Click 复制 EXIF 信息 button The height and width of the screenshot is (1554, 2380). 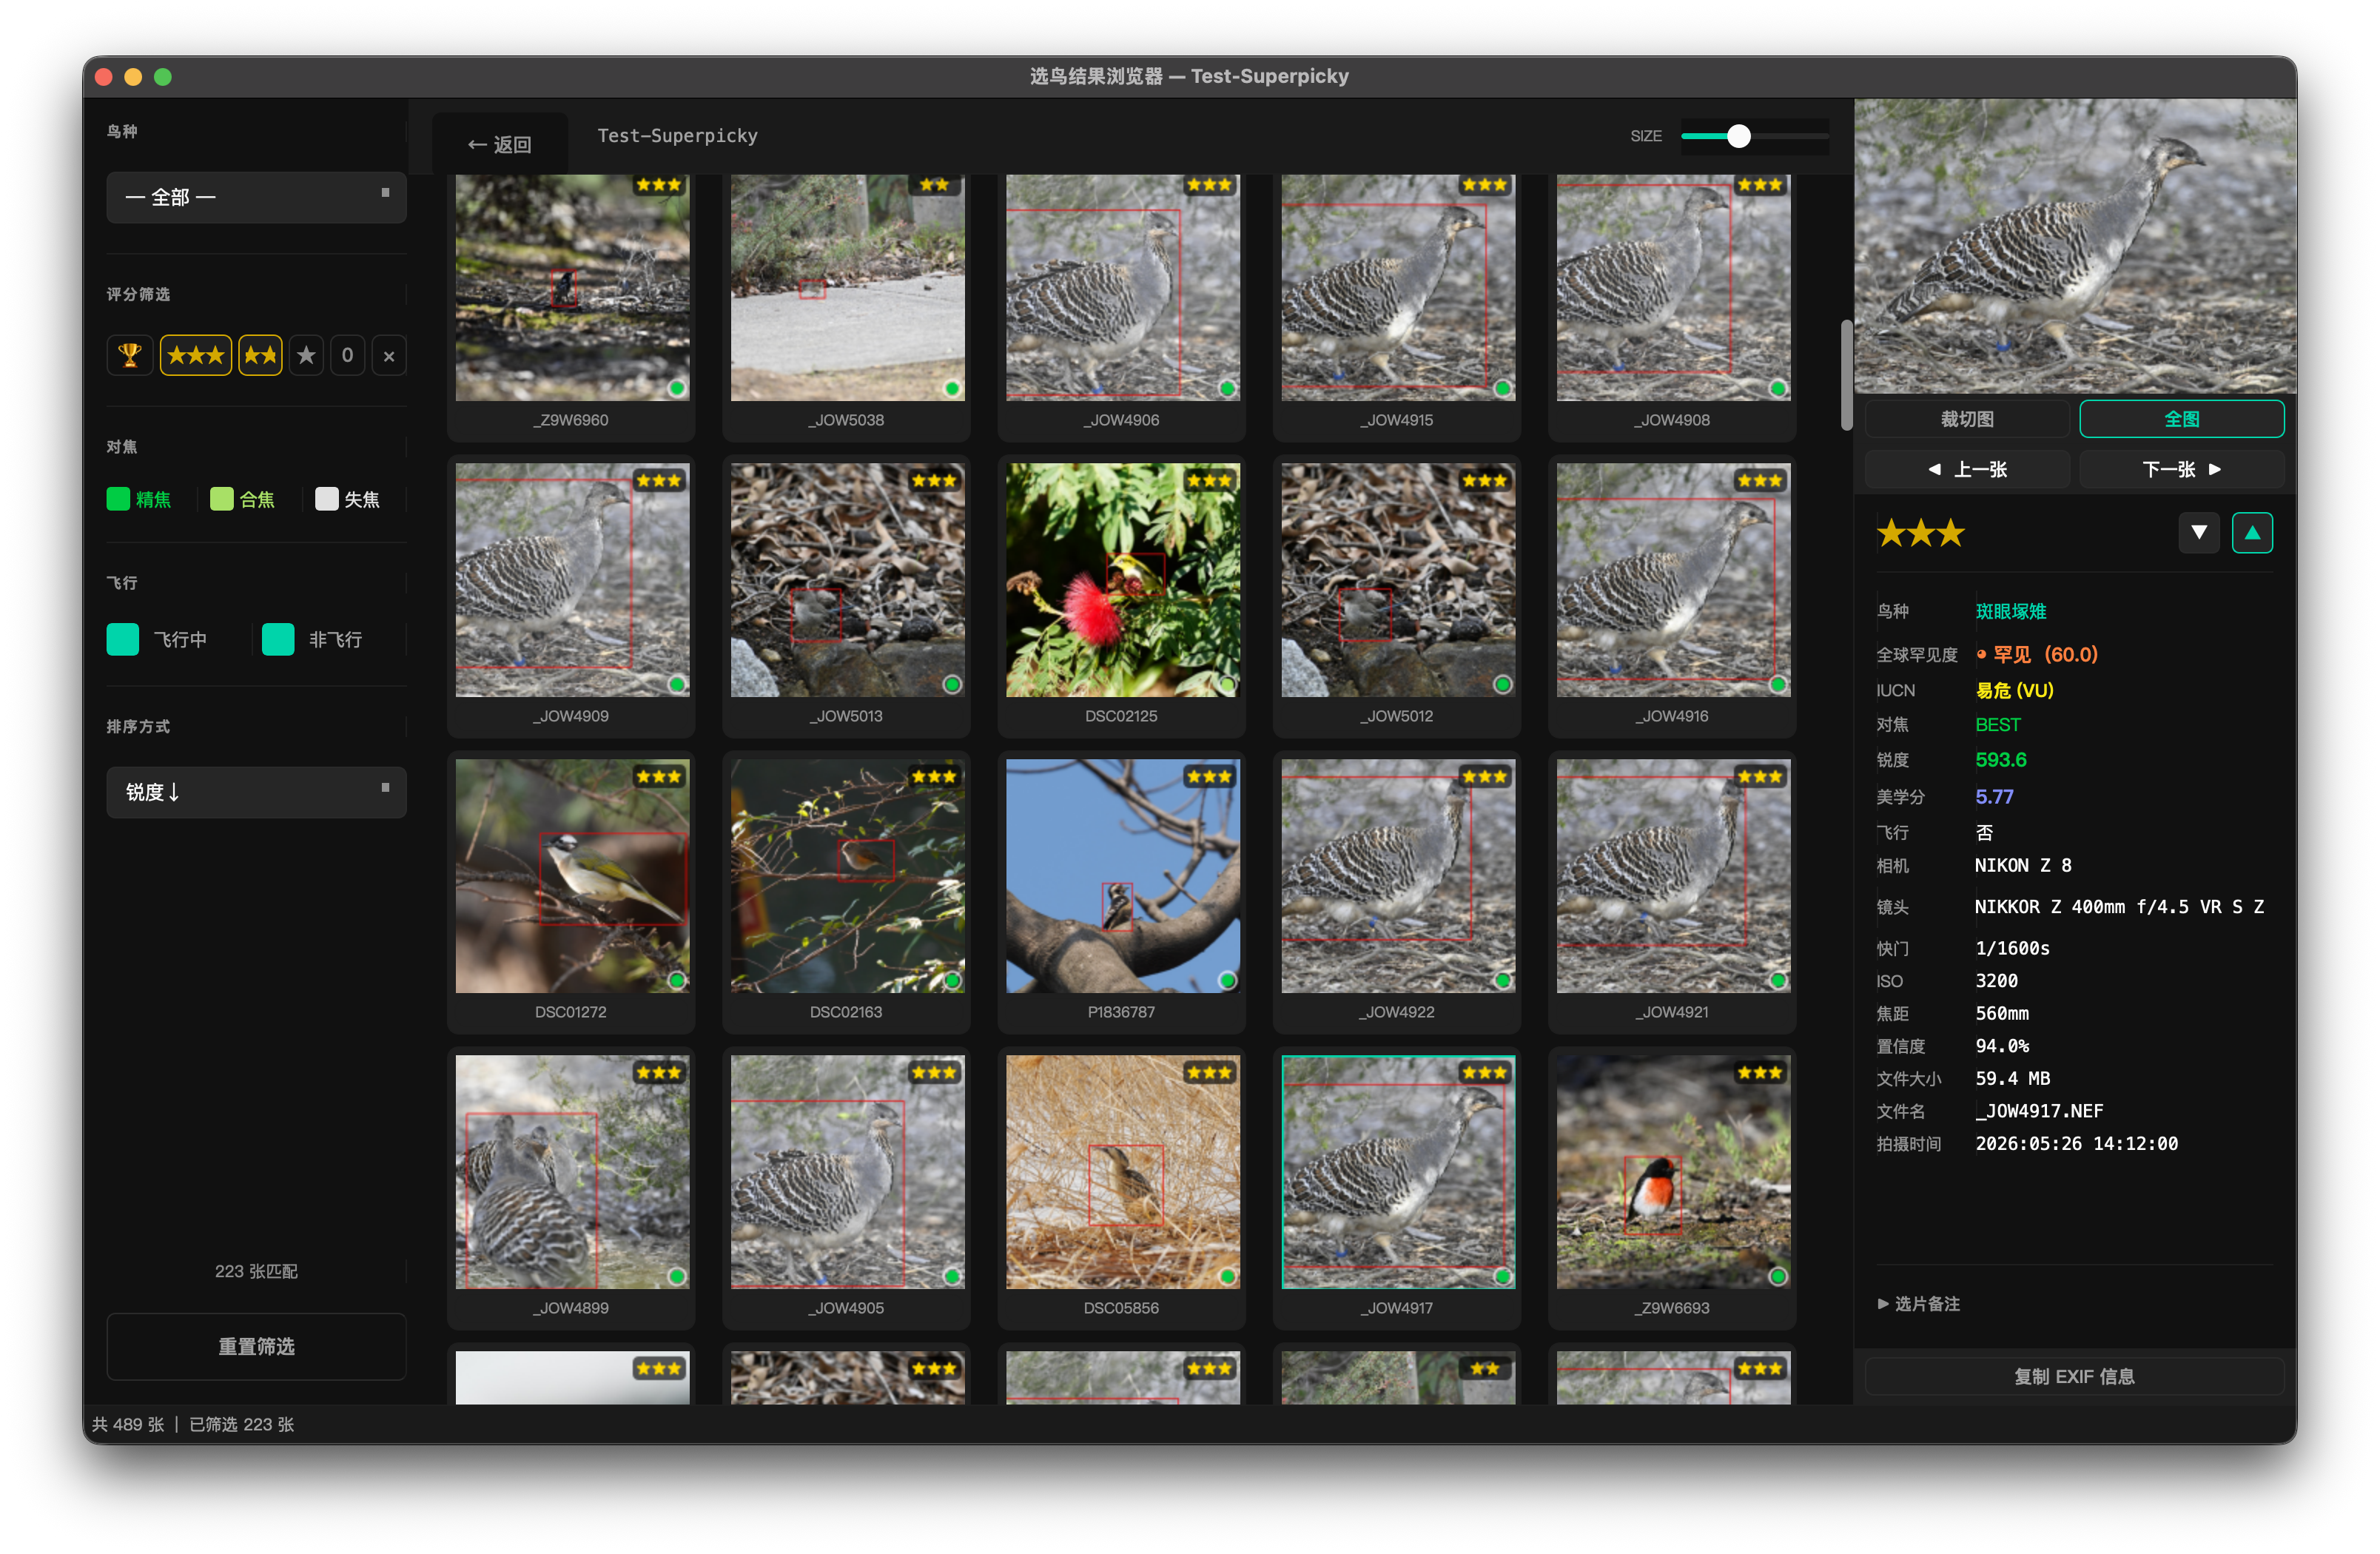point(2075,1378)
